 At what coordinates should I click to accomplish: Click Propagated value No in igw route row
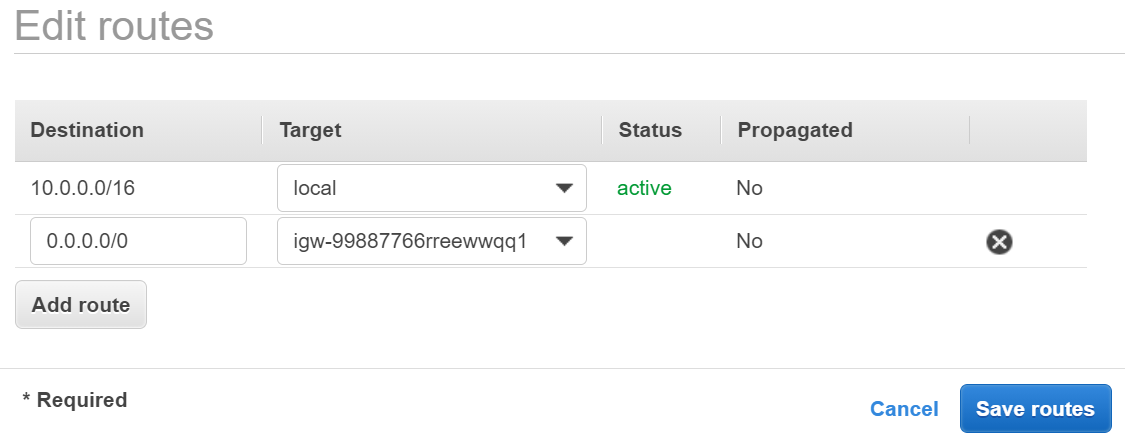749,242
